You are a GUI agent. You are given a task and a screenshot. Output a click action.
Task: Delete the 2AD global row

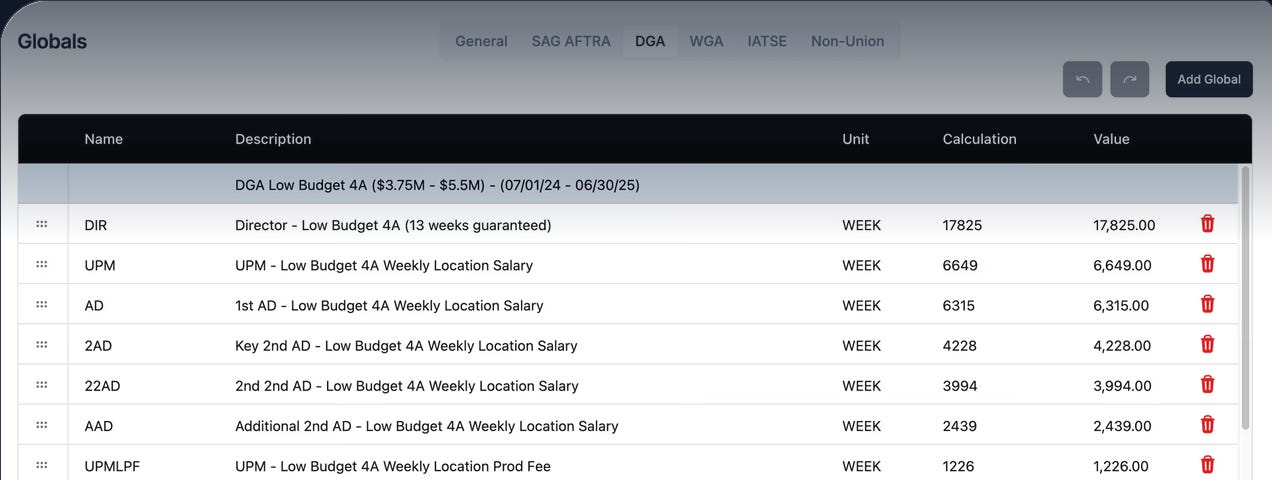1207,344
